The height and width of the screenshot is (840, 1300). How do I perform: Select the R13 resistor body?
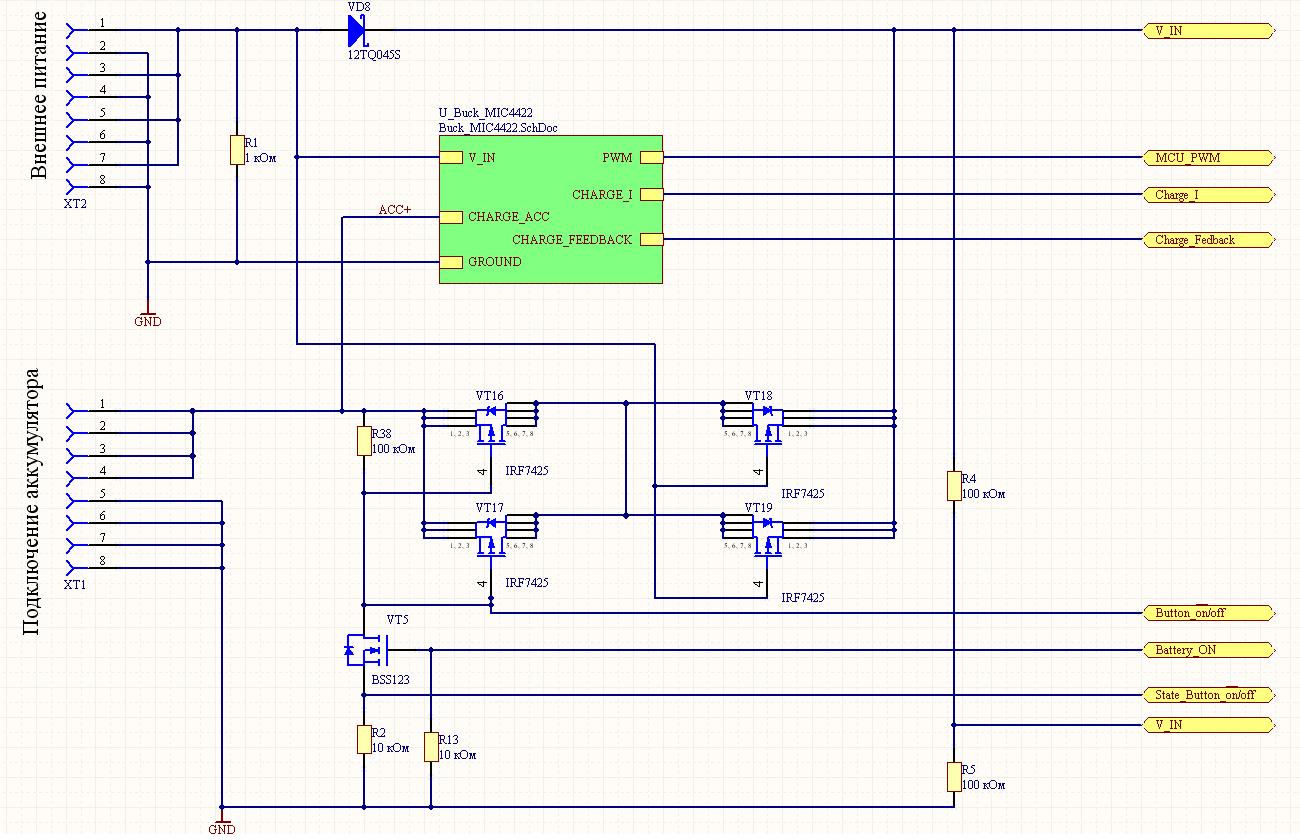tap(431, 747)
